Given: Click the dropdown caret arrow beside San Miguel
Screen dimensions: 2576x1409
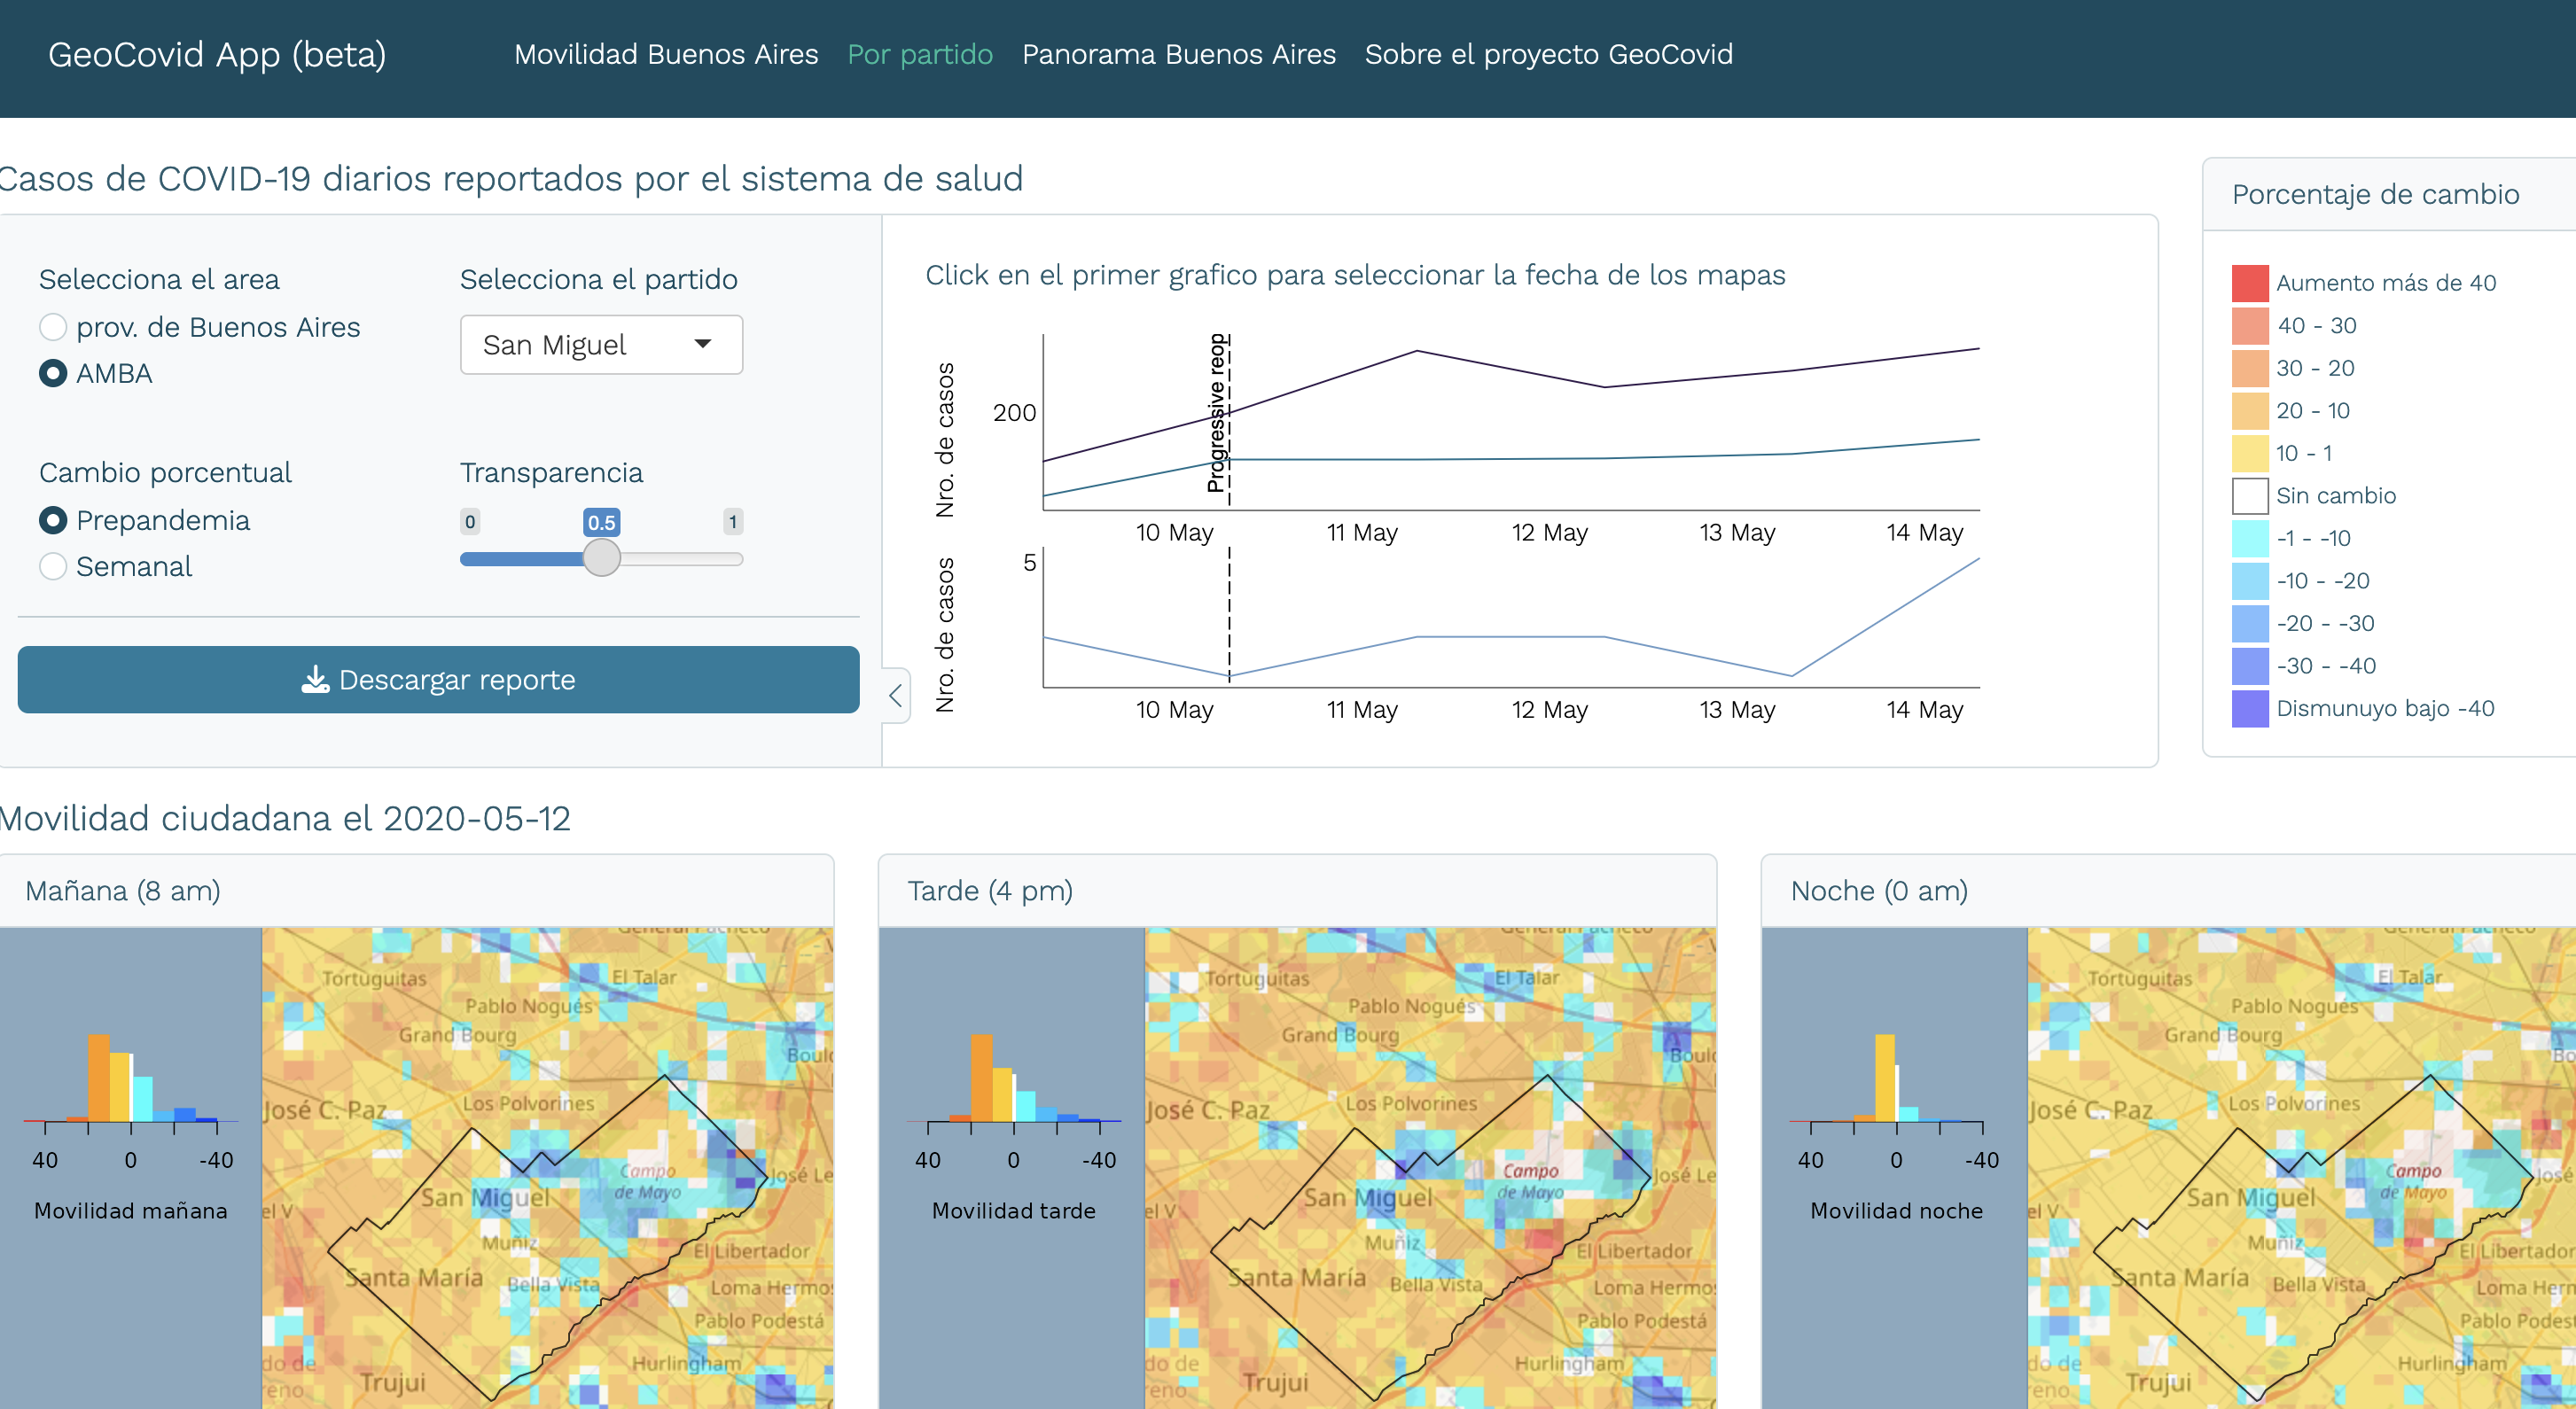Looking at the screenshot, I should tap(703, 344).
